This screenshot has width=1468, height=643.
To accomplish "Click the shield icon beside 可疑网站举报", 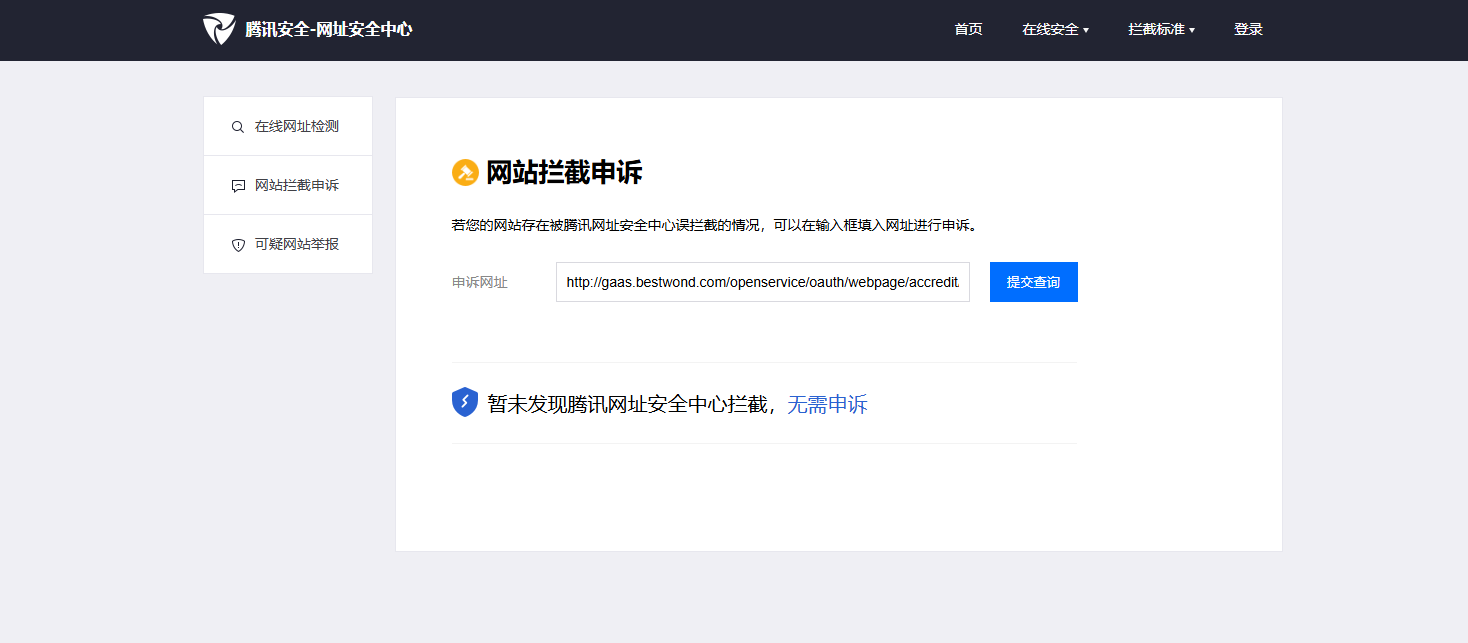I will tap(238, 245).
